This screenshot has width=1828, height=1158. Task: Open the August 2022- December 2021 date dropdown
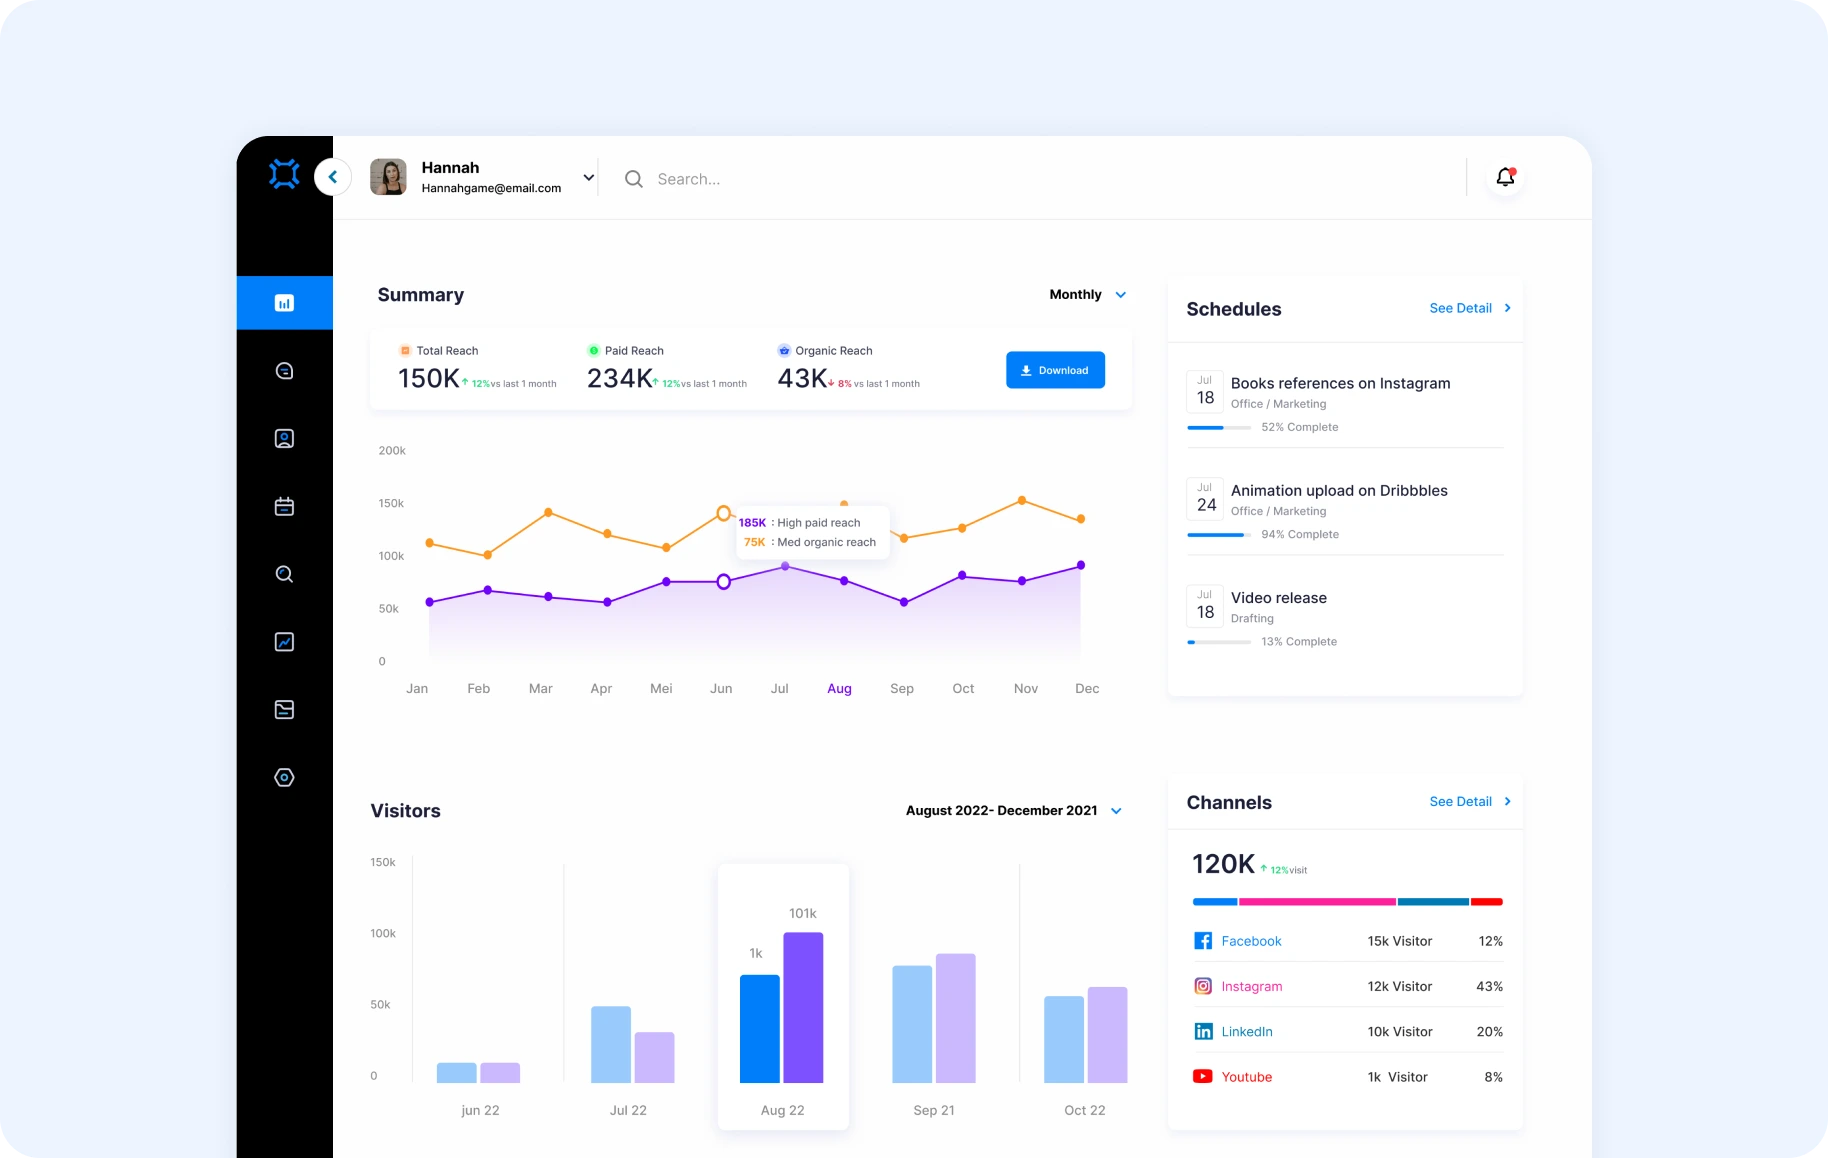pos(1014,811)
